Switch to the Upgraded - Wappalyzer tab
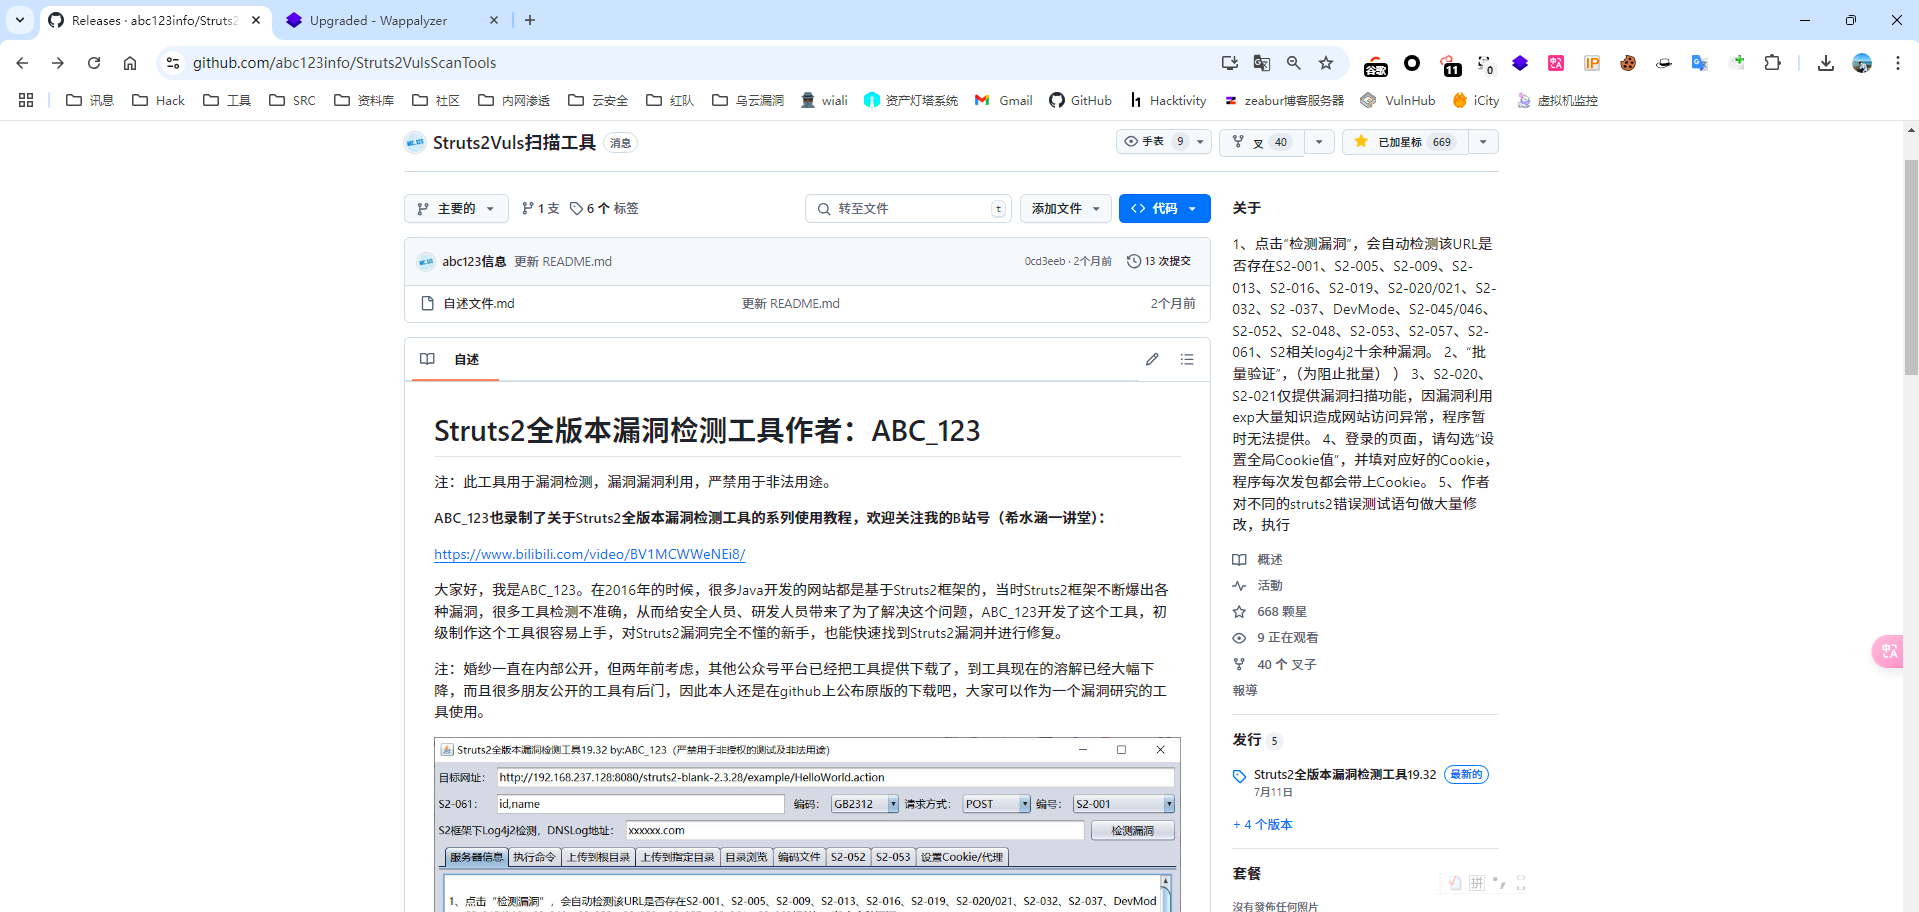Image resolution: width=1919 pixels, height=912 pixels. point(378,20)
